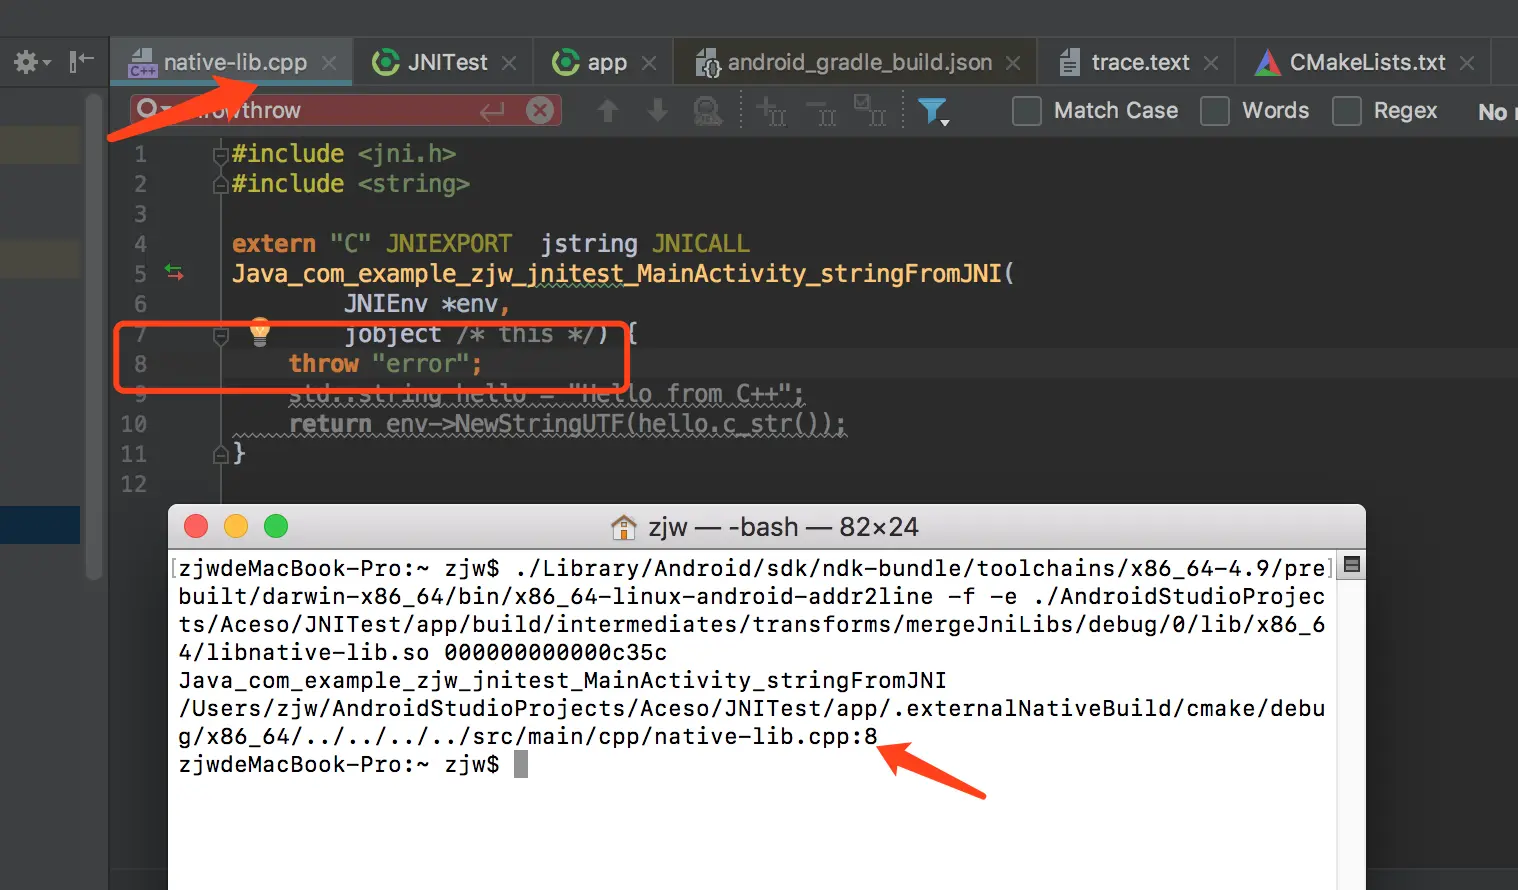Click the gutter related-declaration icon on line 5
Image resolution: width=1518 pixels, height=890 pixels.
click(174, 272)
